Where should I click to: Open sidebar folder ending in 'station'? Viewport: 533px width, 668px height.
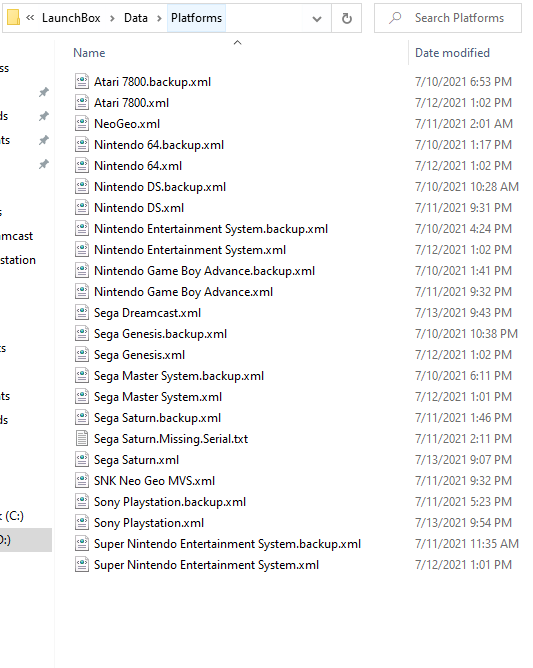tap(18, 260)
